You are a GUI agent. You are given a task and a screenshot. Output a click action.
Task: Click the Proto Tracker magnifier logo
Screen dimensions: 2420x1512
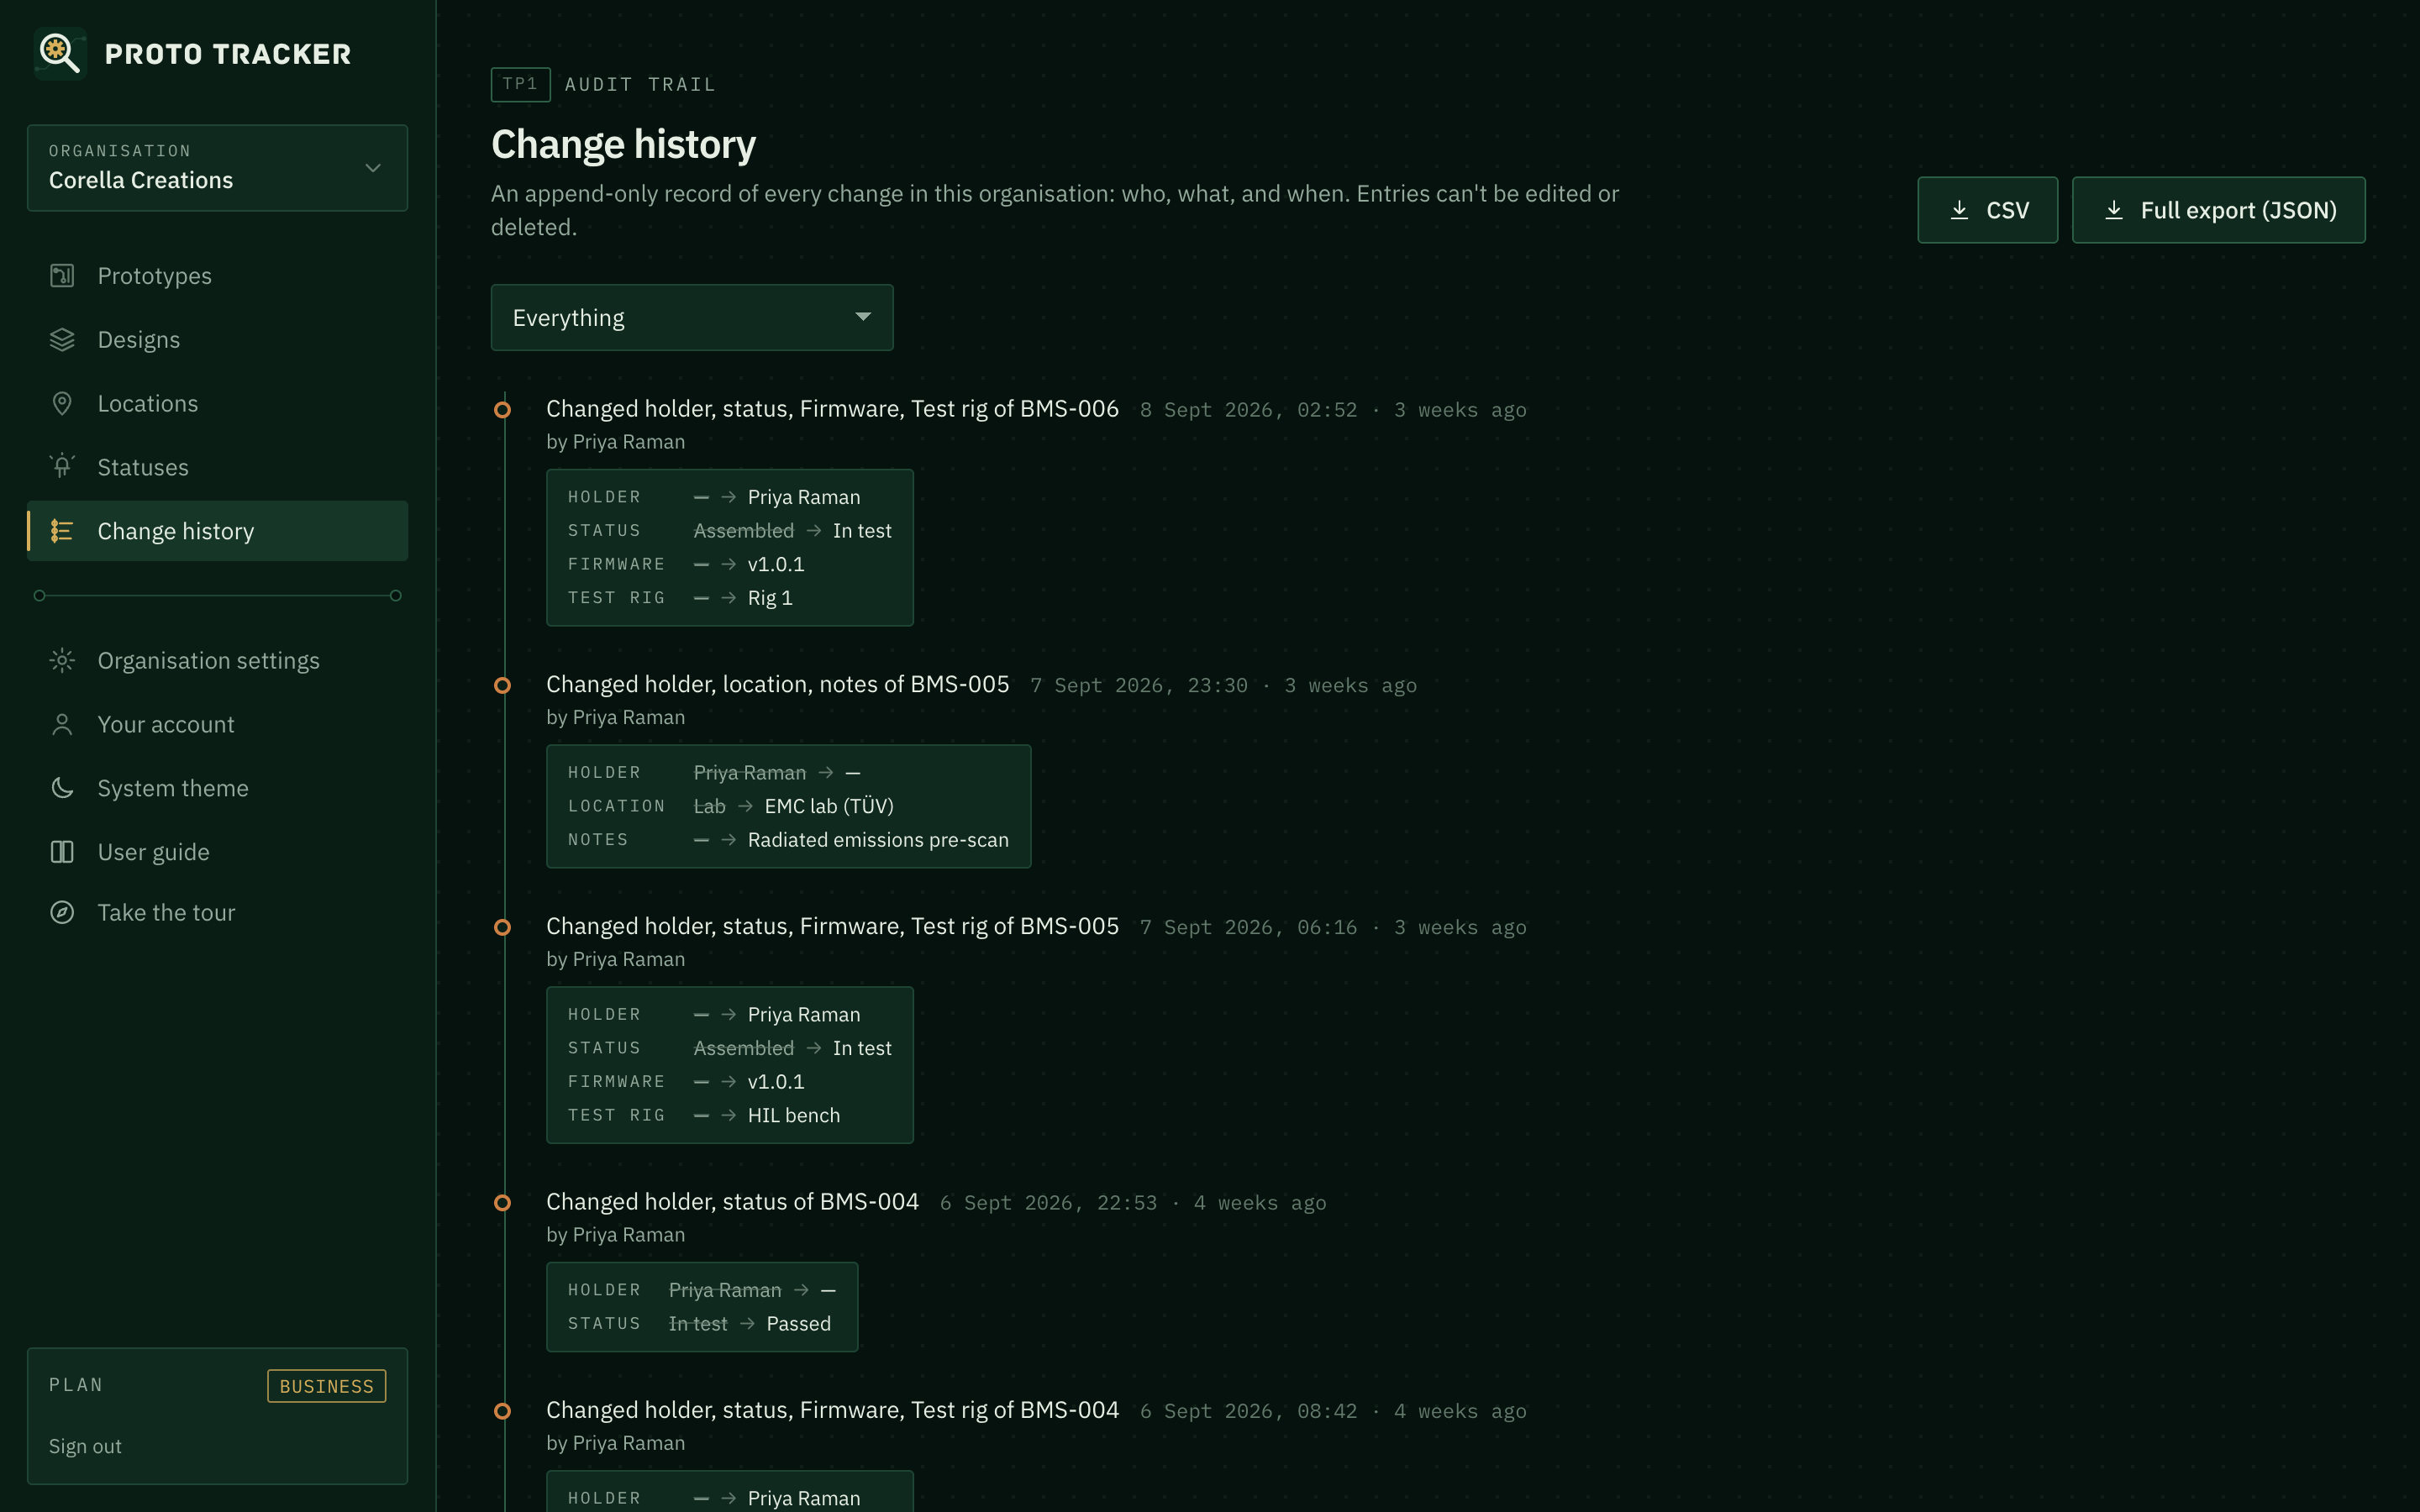point(60,53)
